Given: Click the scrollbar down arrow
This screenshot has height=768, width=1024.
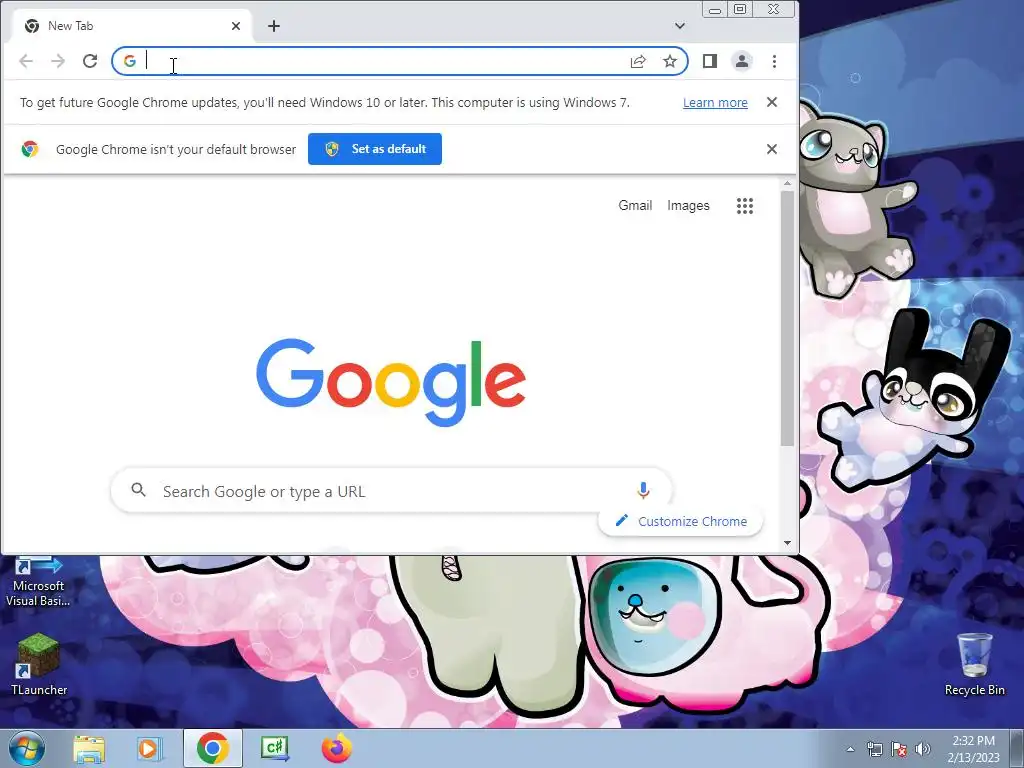Looking at the screenshot, I should pos(787,543).
